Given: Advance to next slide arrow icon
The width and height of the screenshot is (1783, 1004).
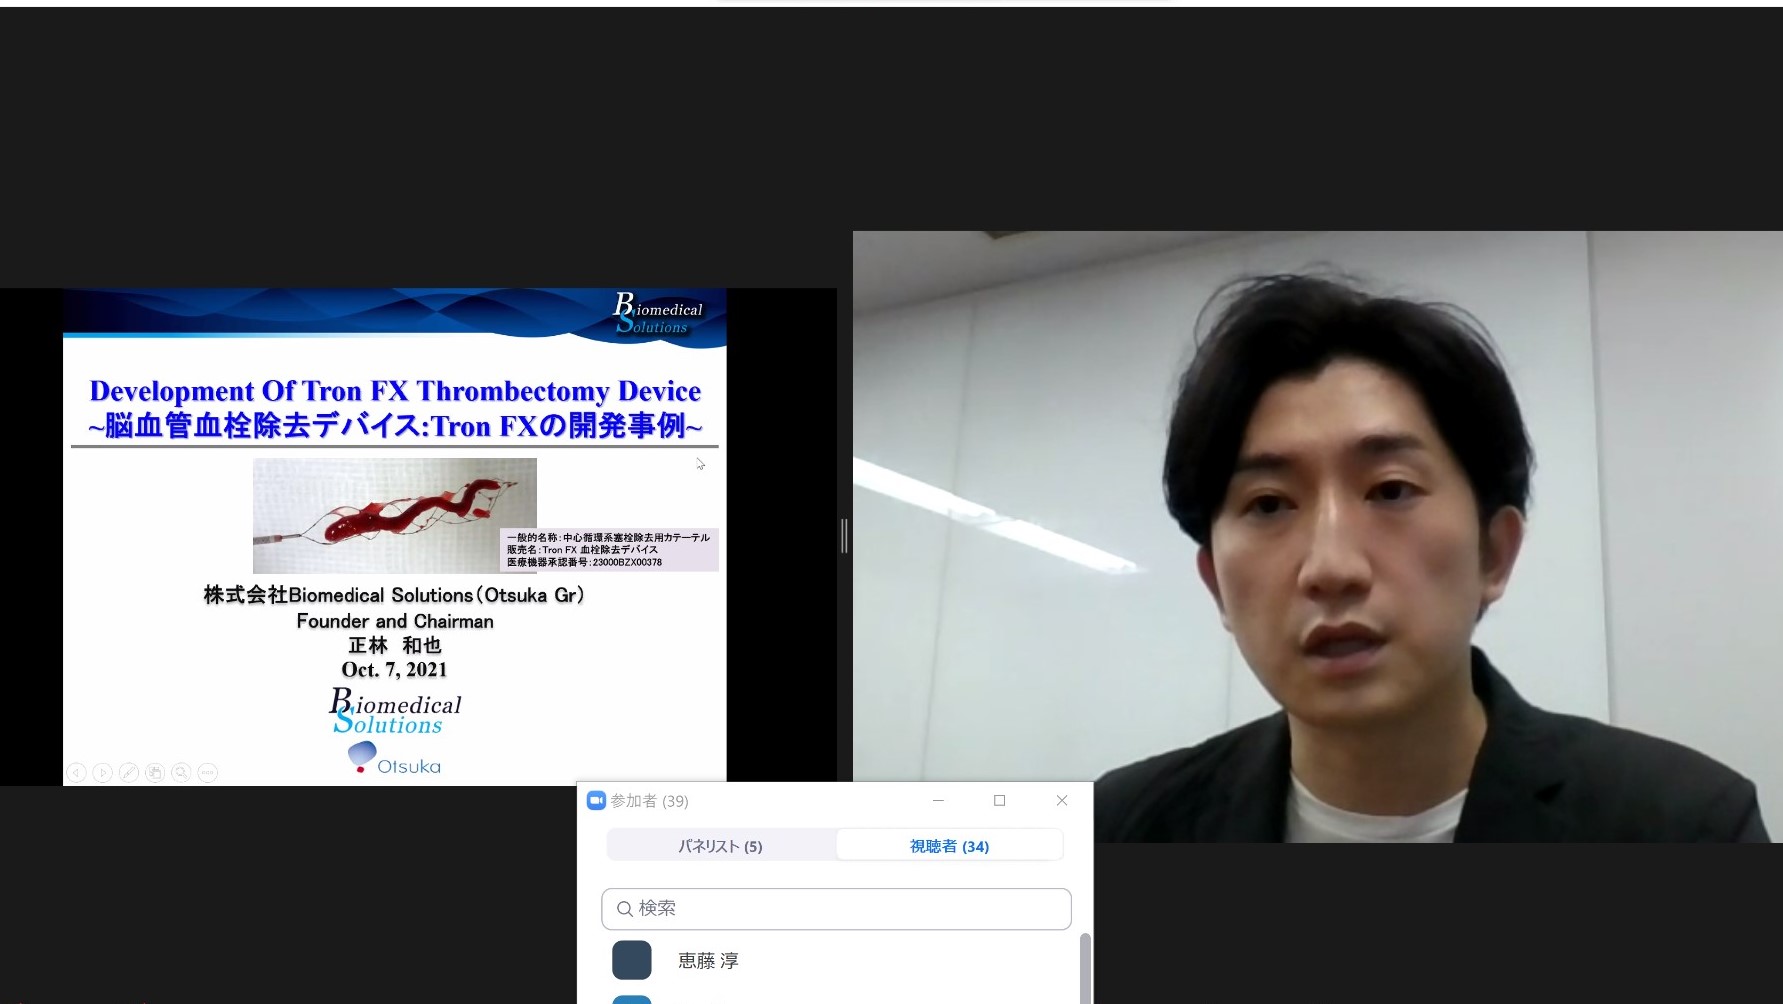Looking at the screenshot, I should pyautogui.click(x=102, y=772).
